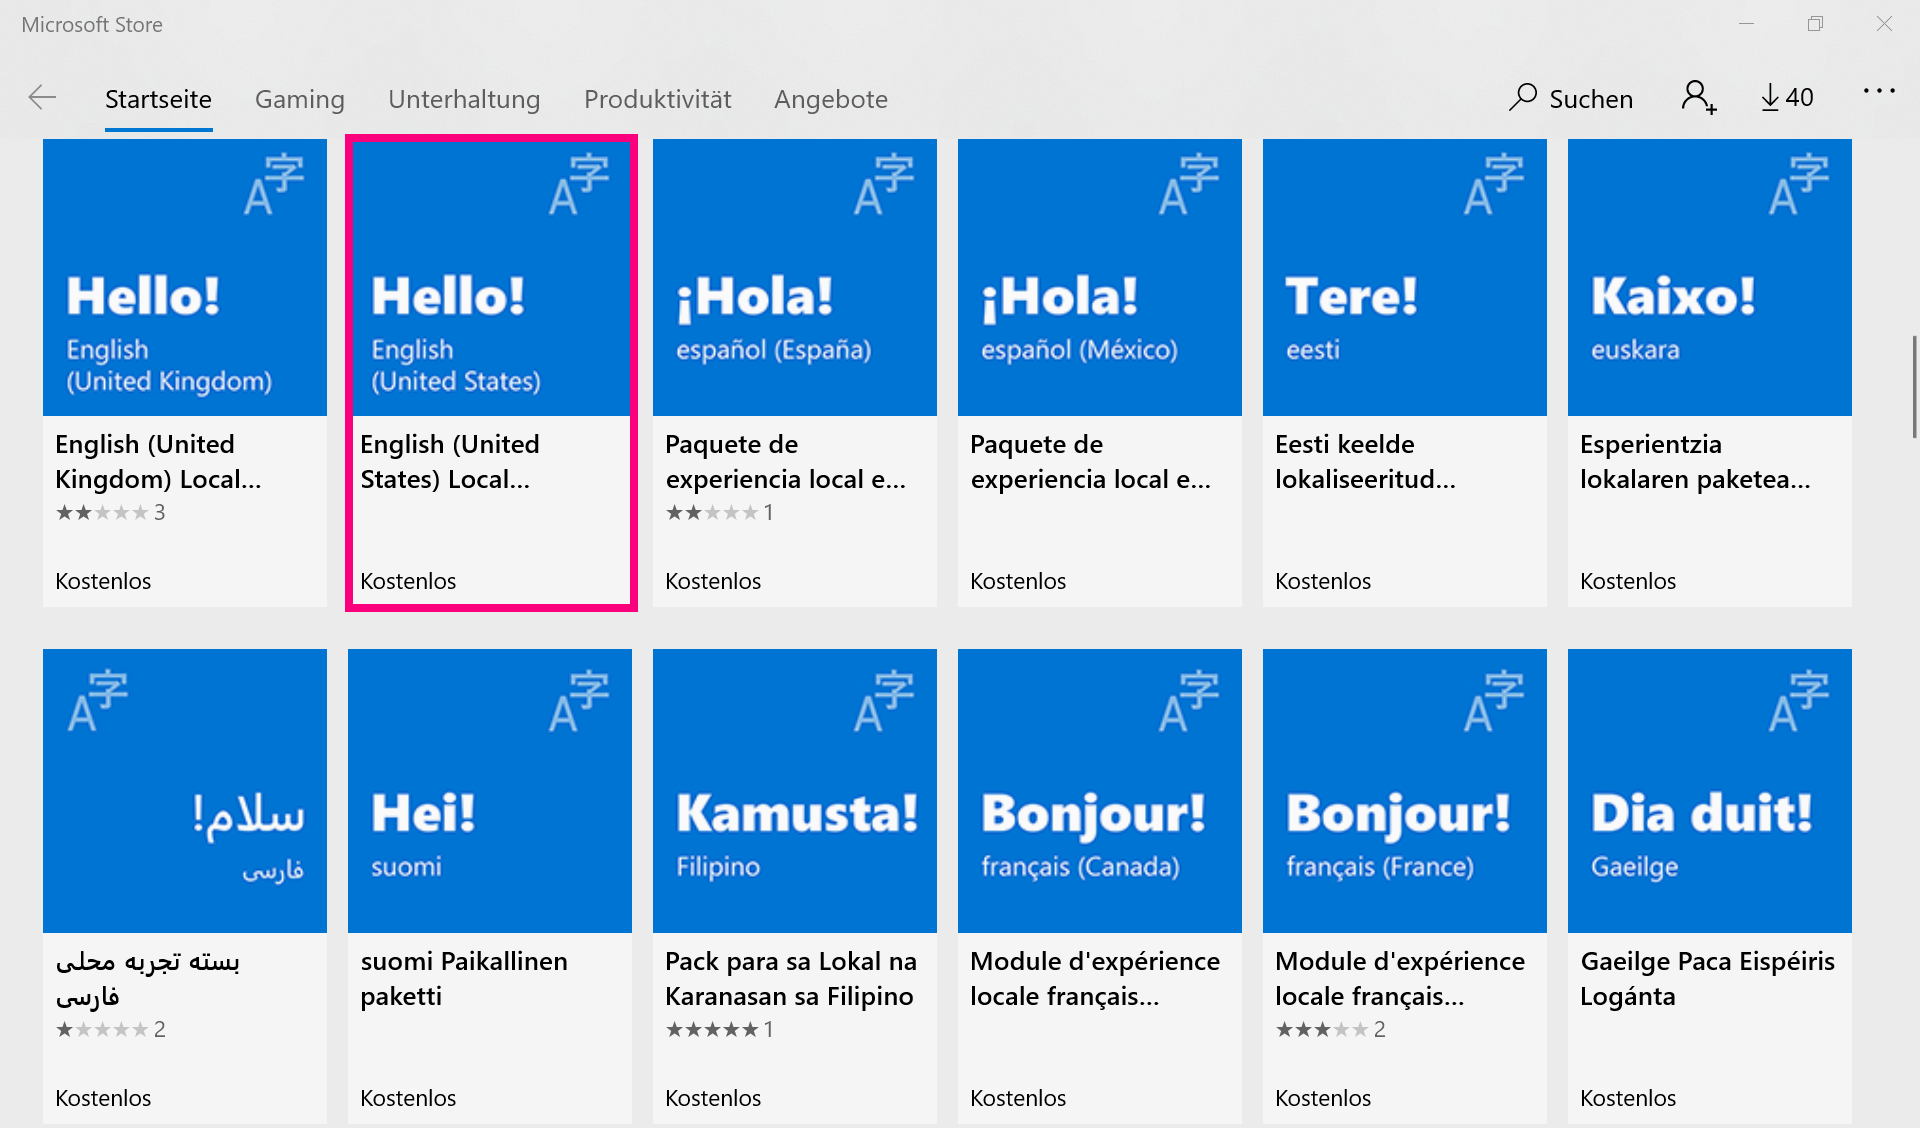Open English (United States) Local pack title

pos(449,461)
